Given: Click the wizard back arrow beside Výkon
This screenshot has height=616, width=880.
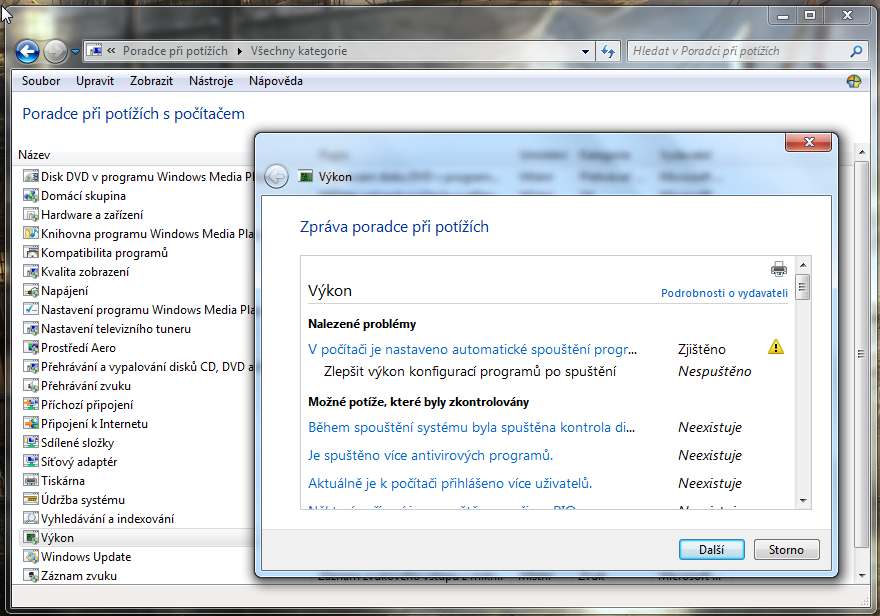Looking at the screenshot, I should (276, 177).
